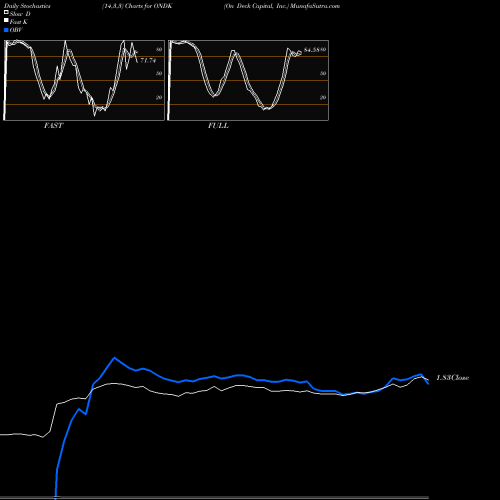Select the 'Slow D' legend label
Image resolution: width=500 pixels, height=500 pixels.
tap(20, 14)
